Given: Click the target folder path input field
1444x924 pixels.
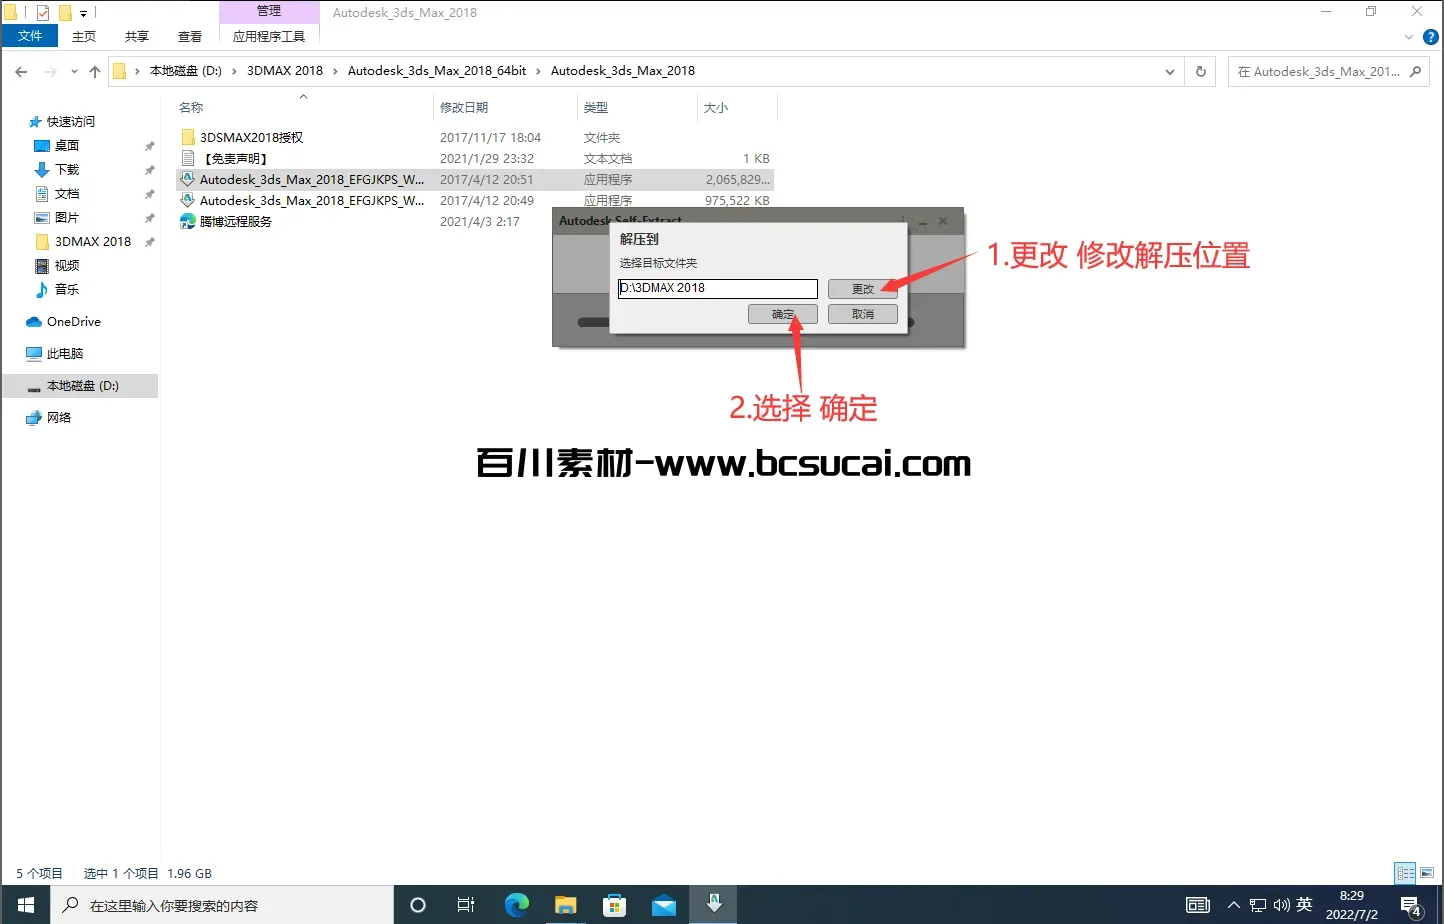Looking at the screenshot, I should pos(717,288).
